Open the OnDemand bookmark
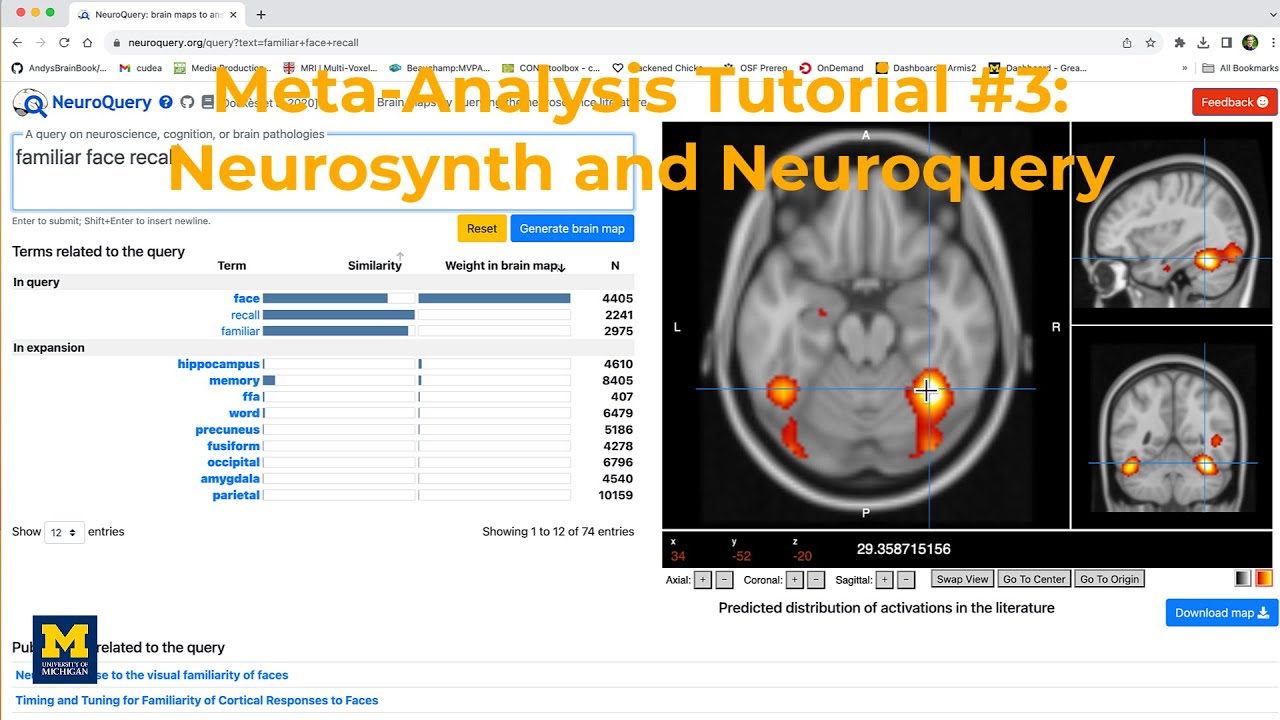The height and width of the screenshot is (720, 1280). 831,68
